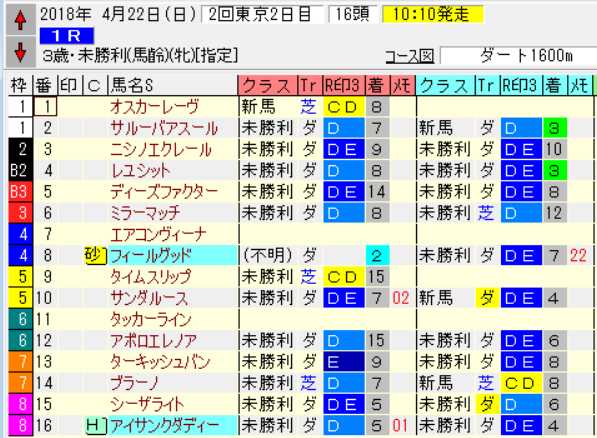Screen dimensions: 597x438
Task: Click the red クラス column header
Action: click(268, 85)
